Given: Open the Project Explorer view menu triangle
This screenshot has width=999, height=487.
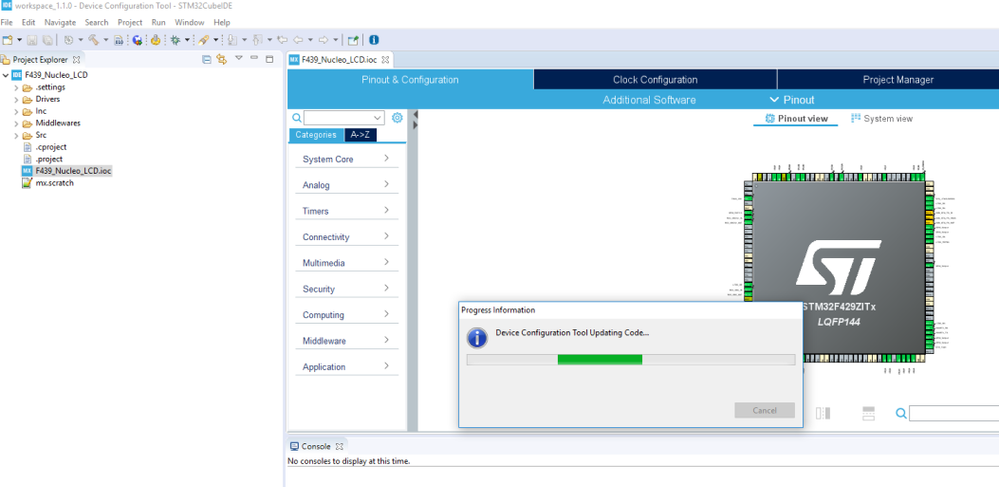Looking at the screenshot, I should coord(239,58).
